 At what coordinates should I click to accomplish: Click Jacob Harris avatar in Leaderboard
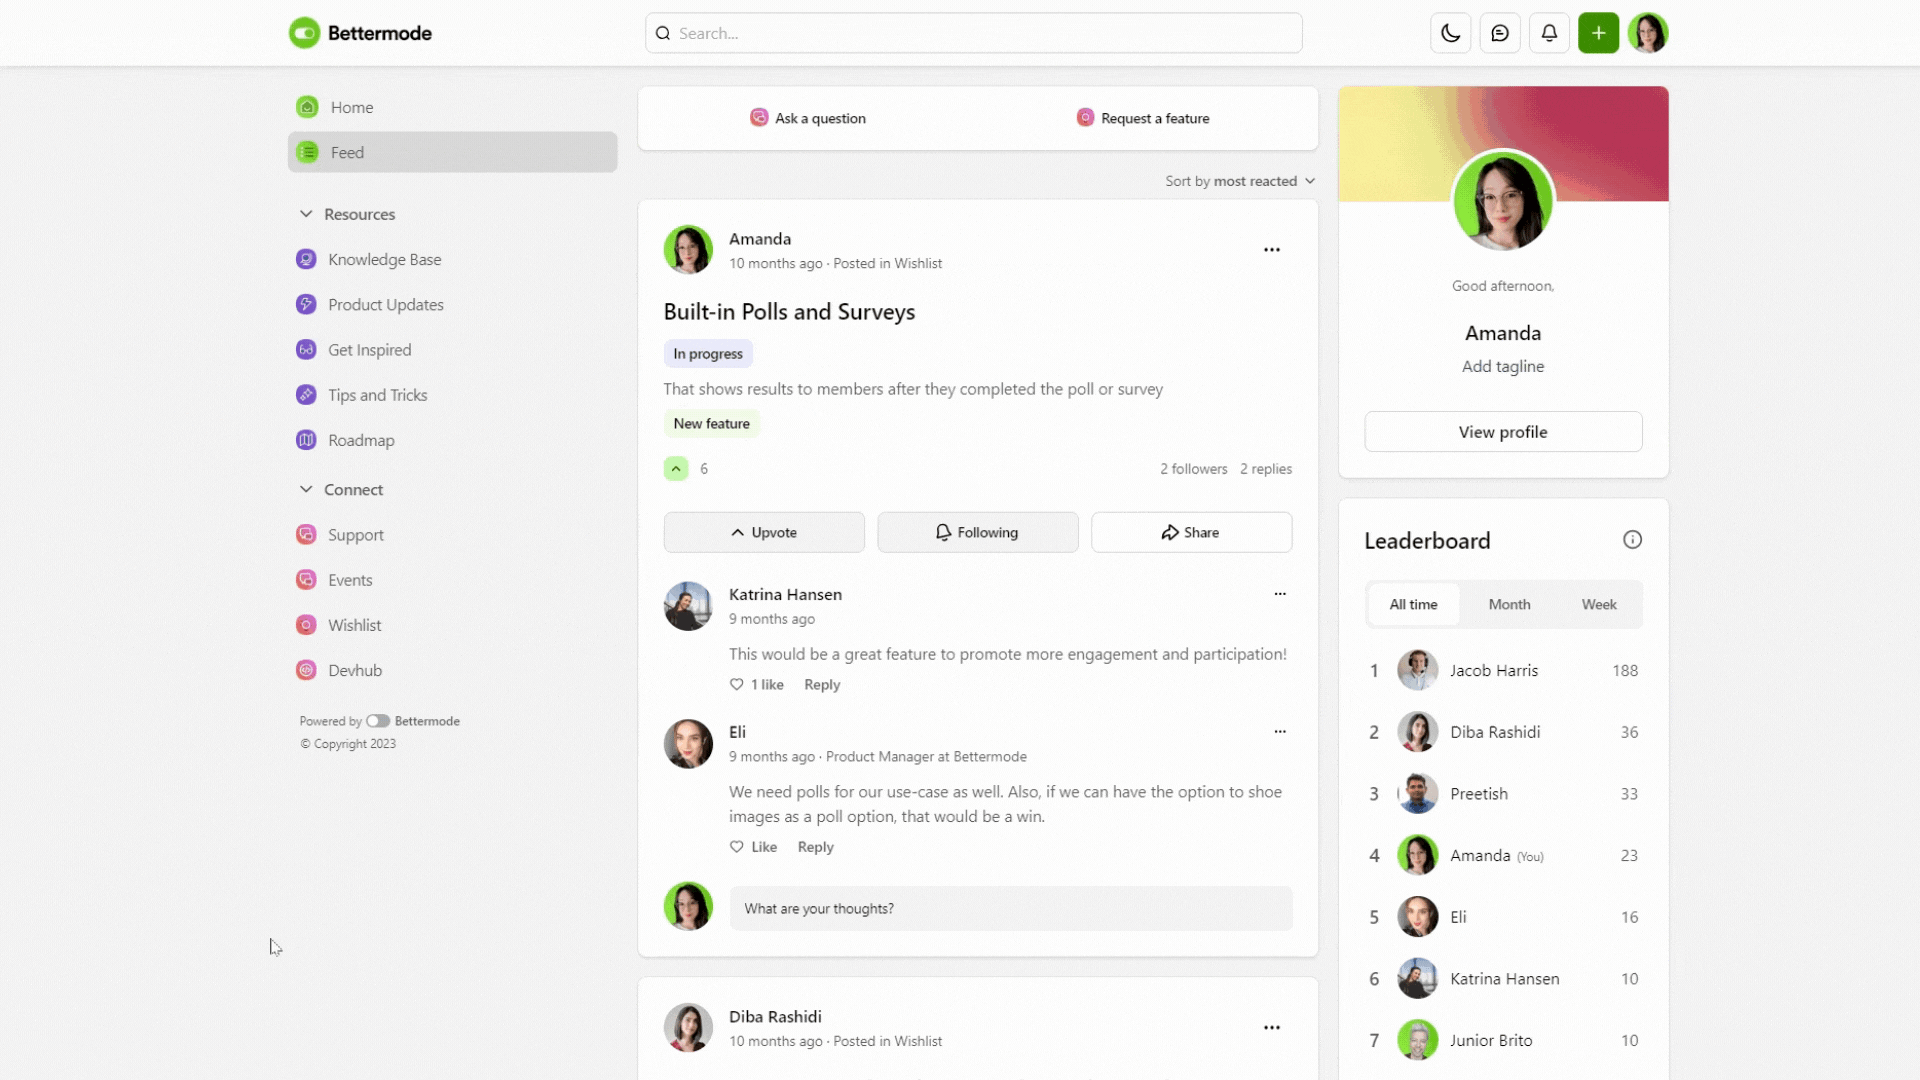coord(1417,670)
